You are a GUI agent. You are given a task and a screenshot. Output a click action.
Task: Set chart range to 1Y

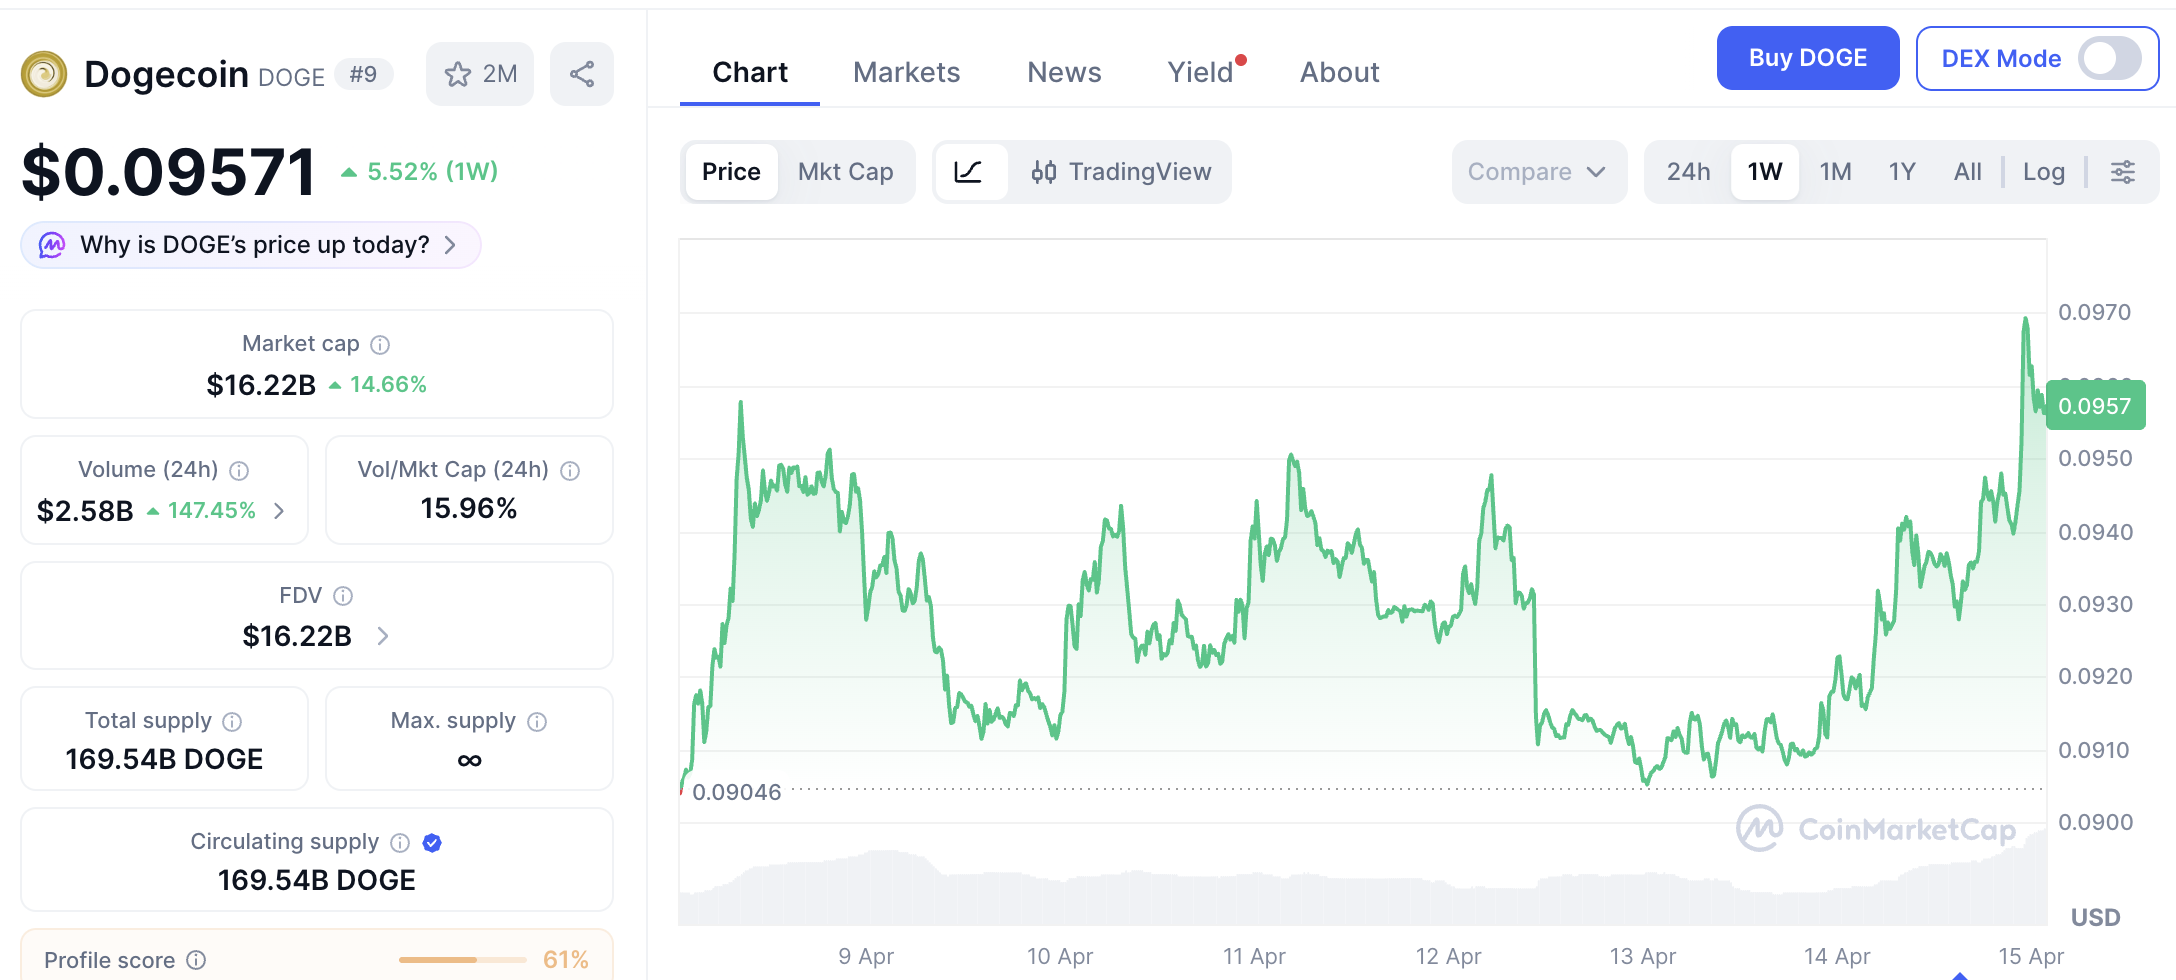click(x=1902, y=172)
